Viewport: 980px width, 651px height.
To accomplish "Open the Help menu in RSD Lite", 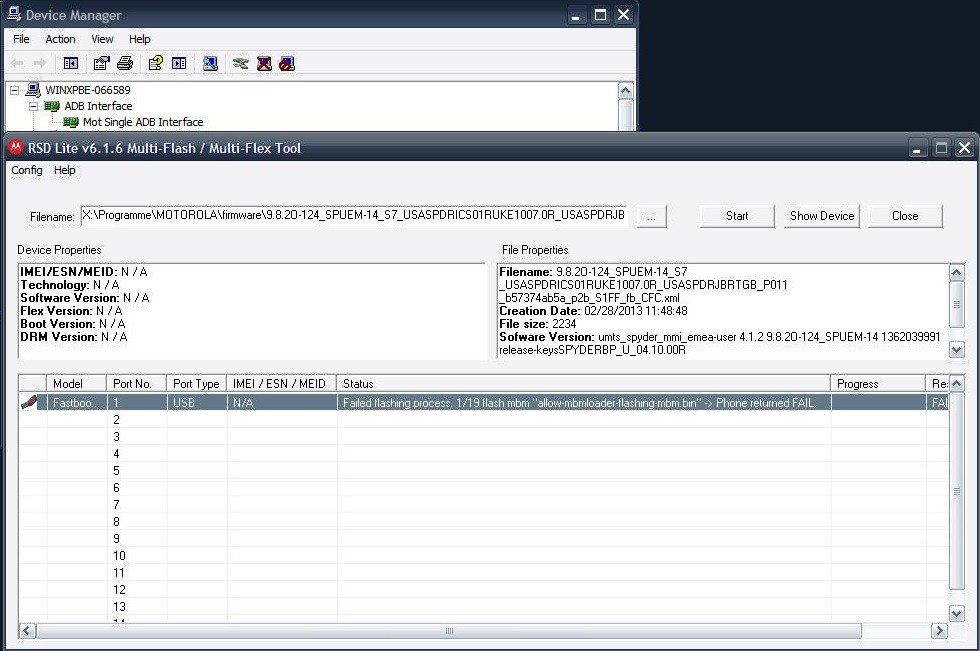I will coord(64,170).
